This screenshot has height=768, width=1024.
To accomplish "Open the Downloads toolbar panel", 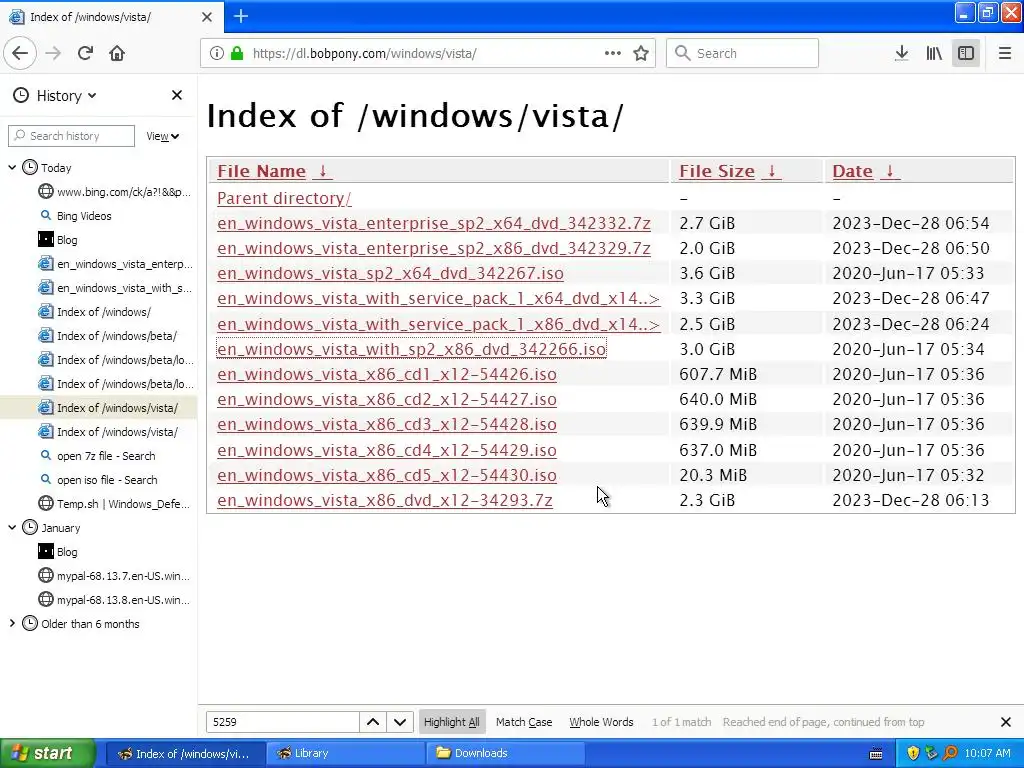I will (901, 53).
